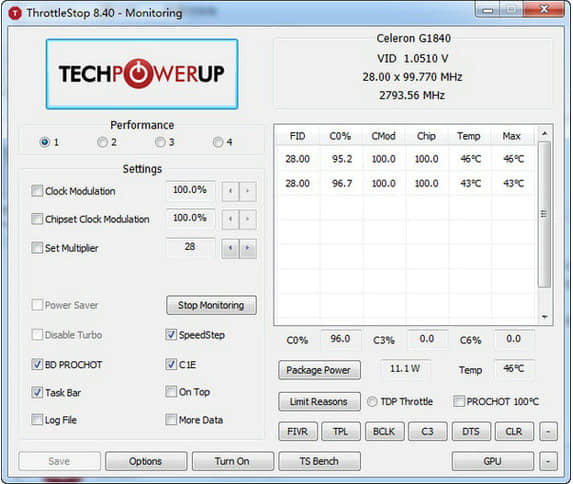Select performance profile 4
The height and width of the screenshot is (484, 573).
click(x=218, y=142)
